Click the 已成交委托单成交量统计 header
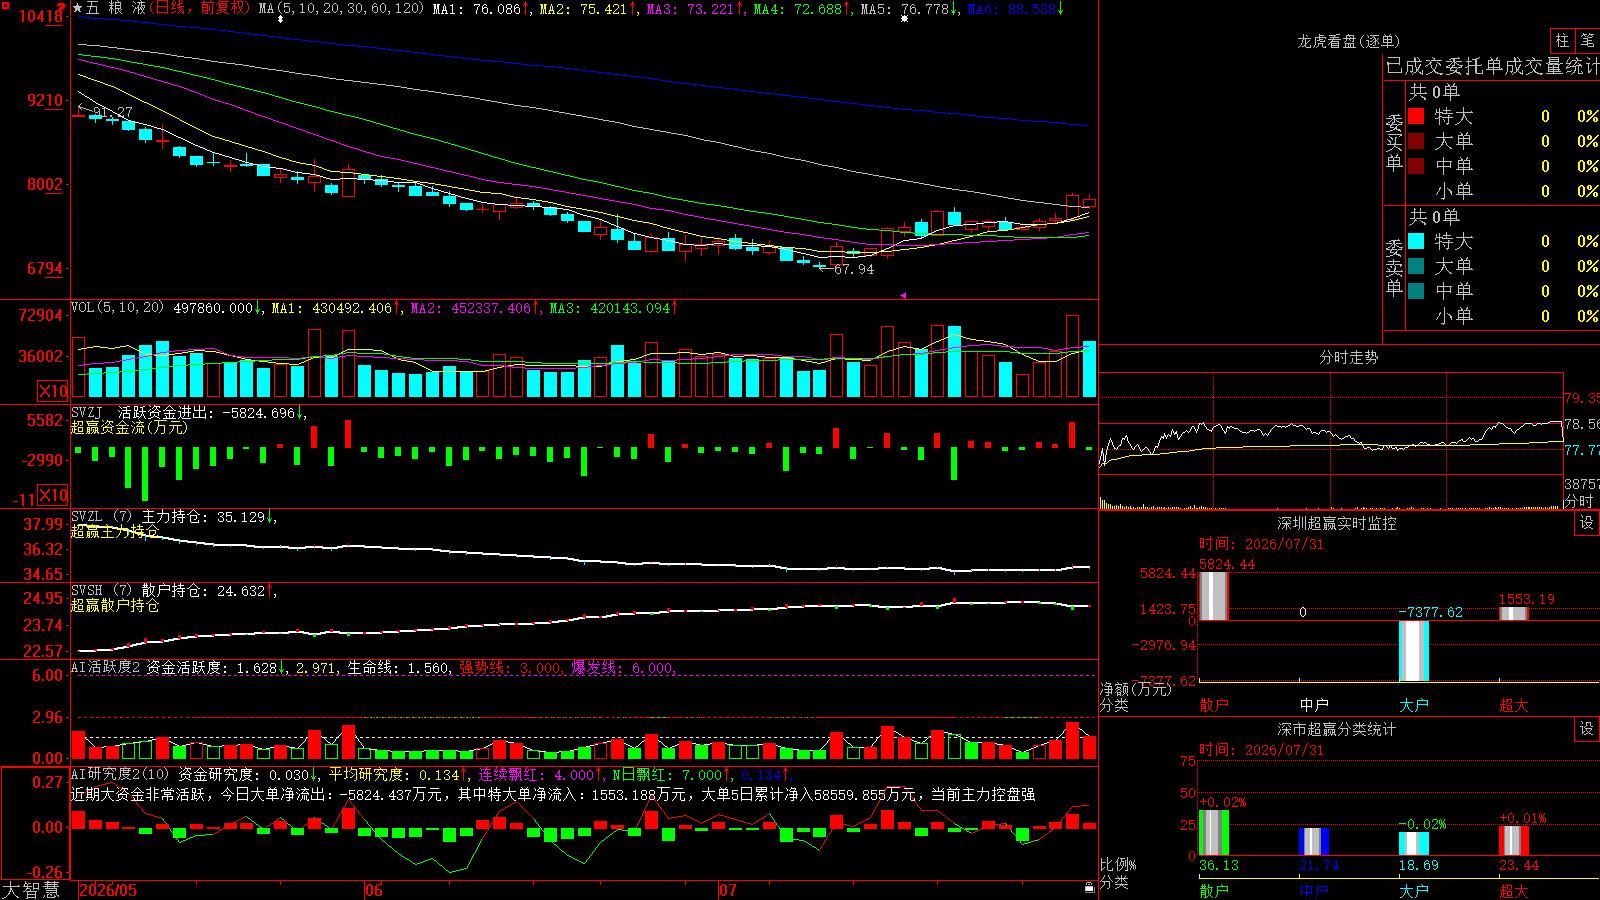 [x=1492, y=66]
